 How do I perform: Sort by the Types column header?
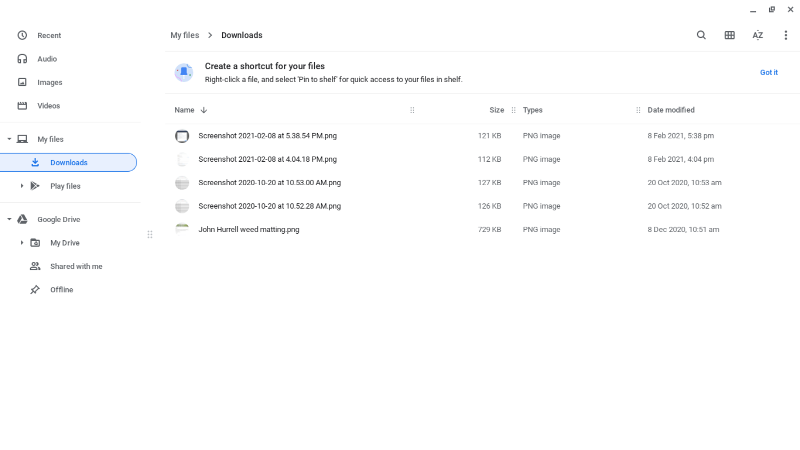[x=533, y=110]
